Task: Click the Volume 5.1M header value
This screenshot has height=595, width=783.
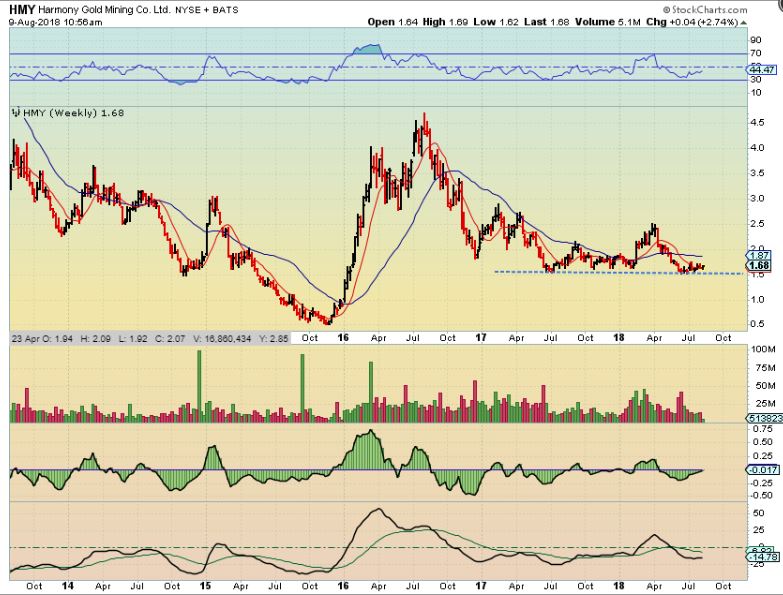Action: point(608,22)
